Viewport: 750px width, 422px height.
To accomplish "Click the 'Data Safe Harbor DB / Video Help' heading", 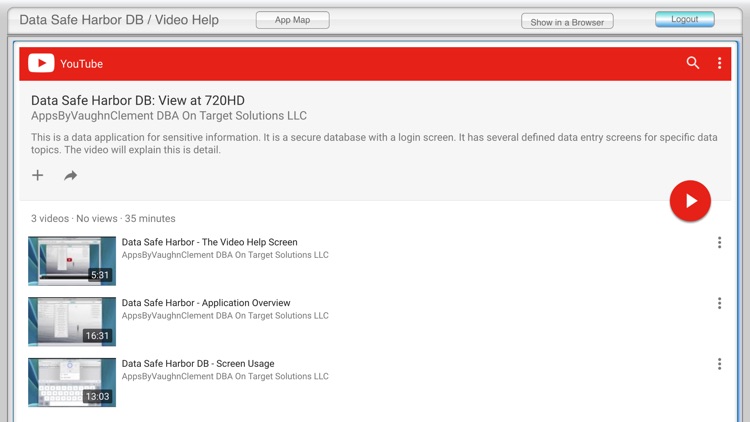I will (x=119, y=20).
